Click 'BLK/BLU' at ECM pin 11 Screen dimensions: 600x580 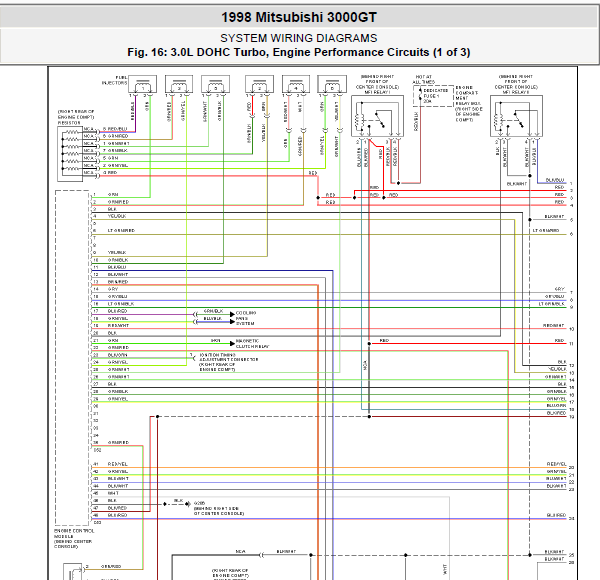(117, 267)
